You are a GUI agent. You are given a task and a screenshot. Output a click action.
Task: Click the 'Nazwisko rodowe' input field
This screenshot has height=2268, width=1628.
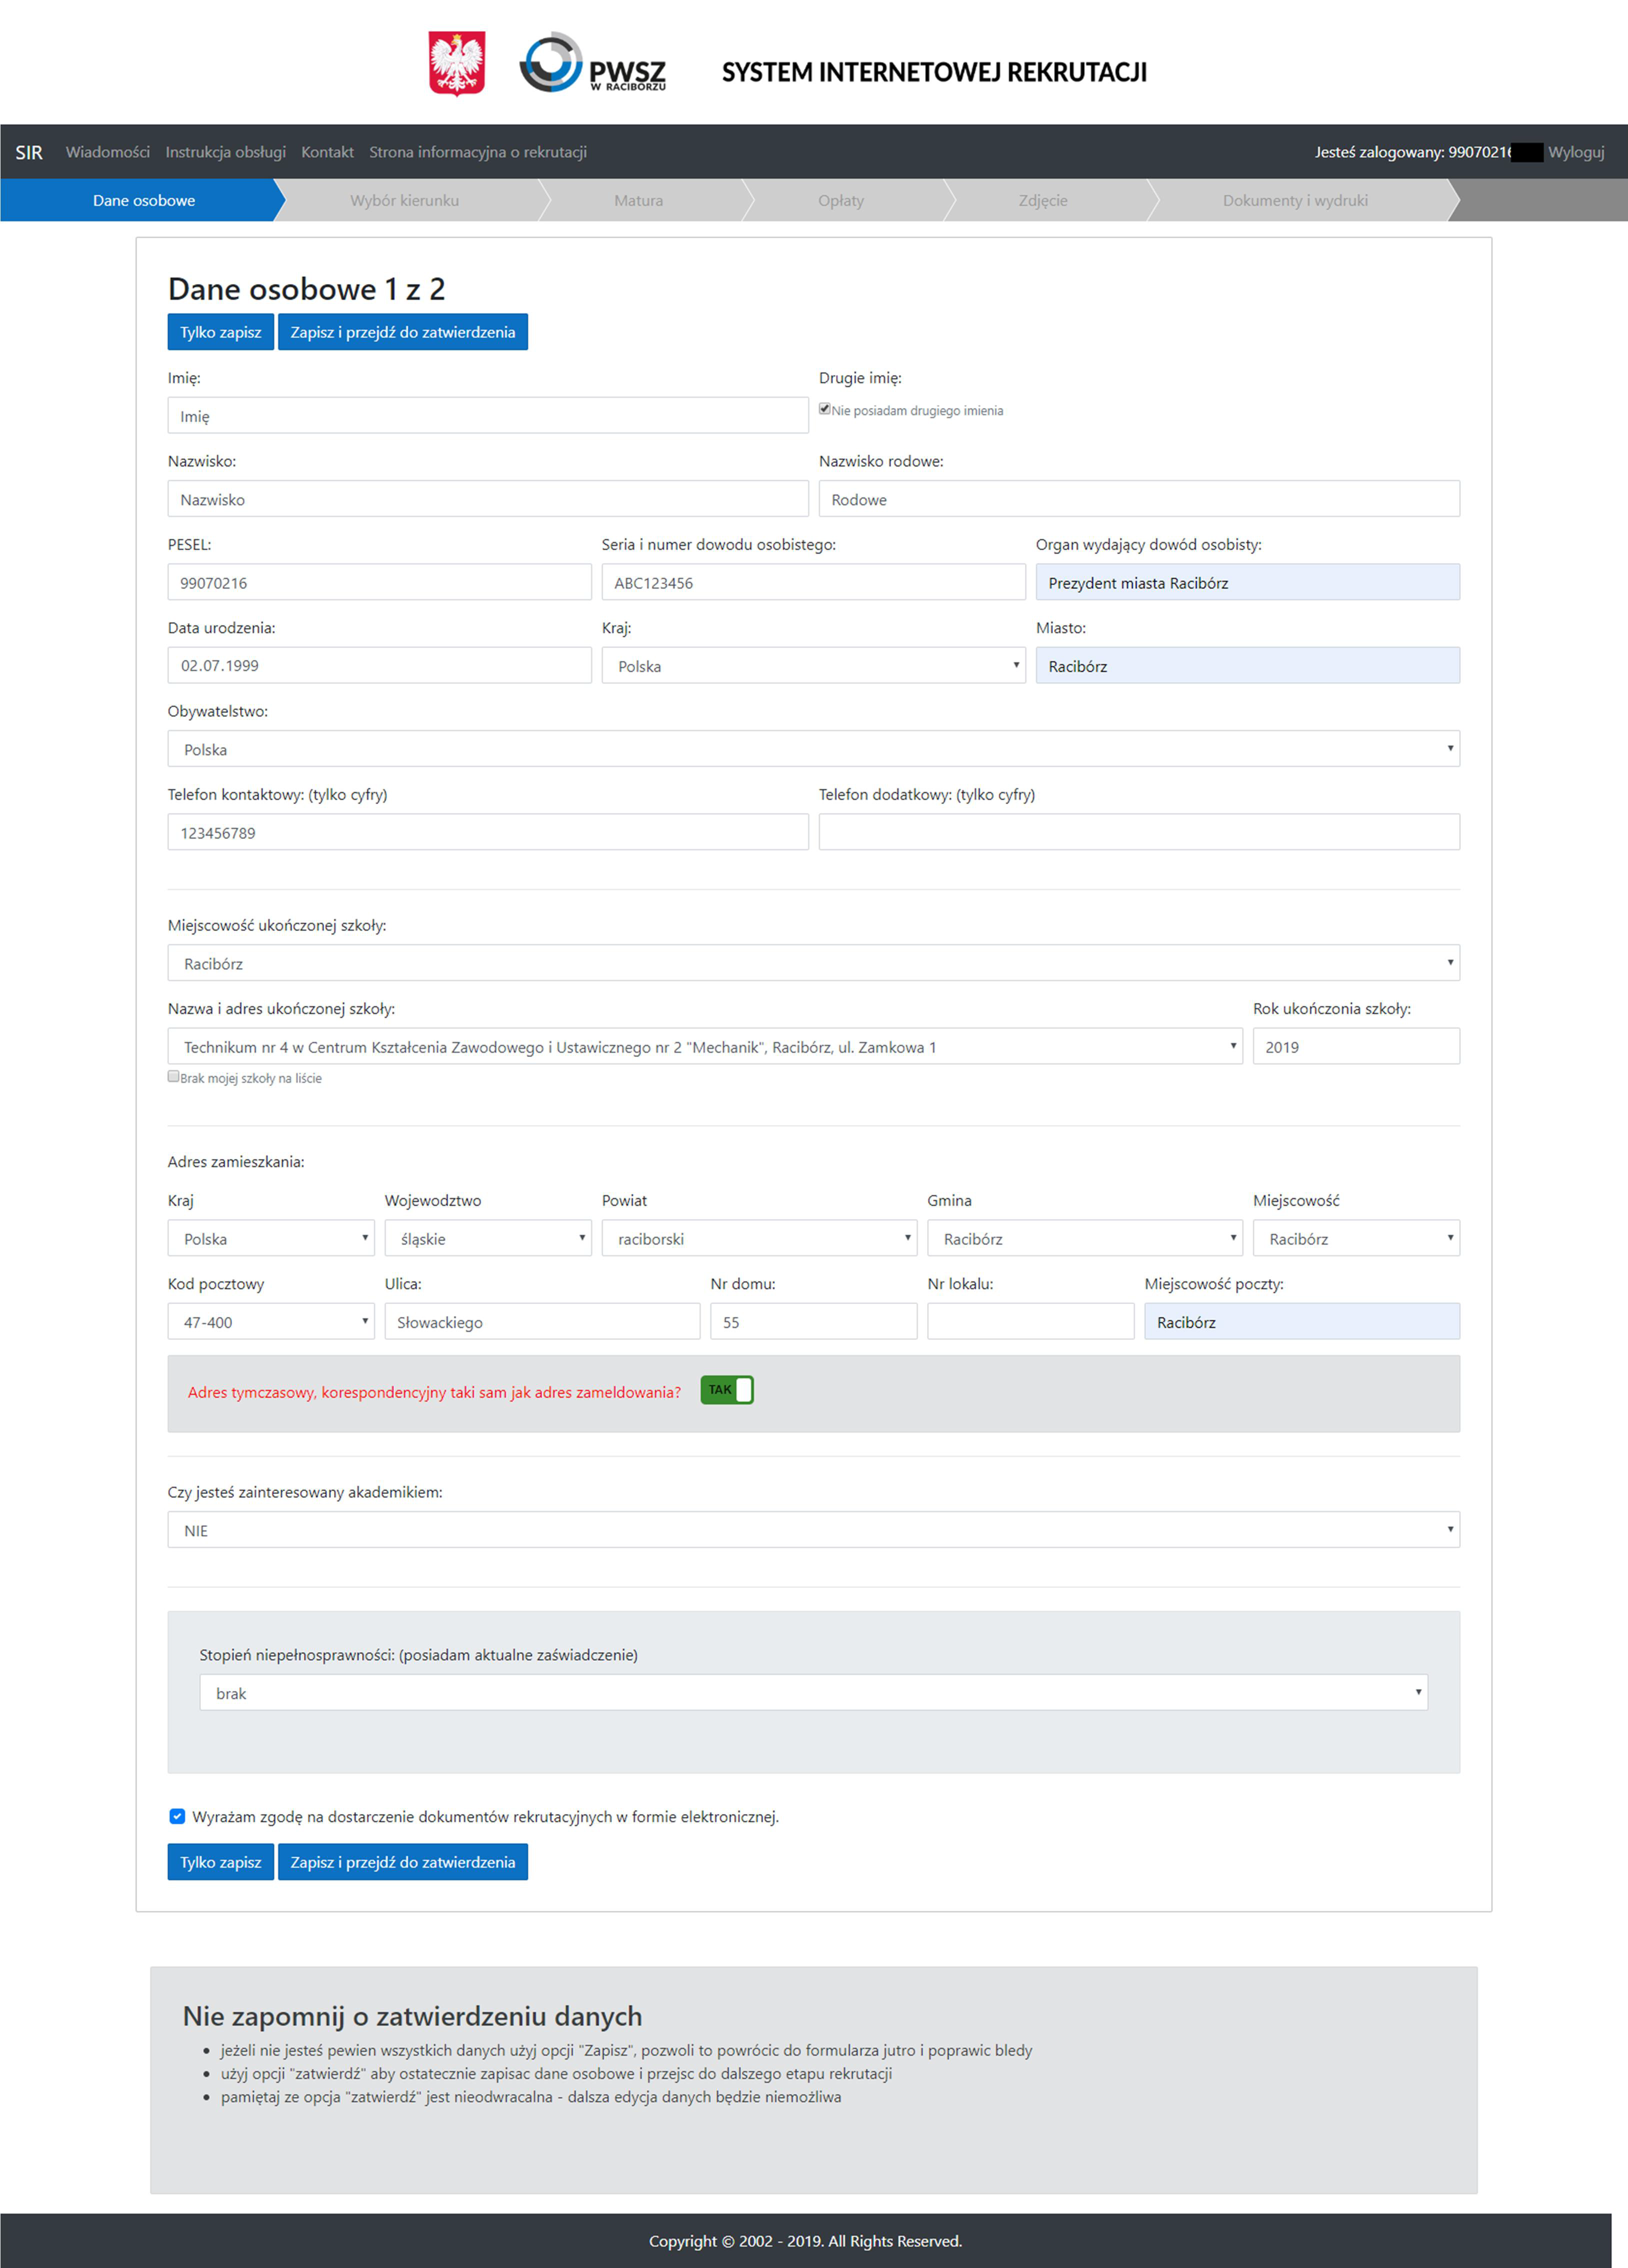[x=1139, y=498]
